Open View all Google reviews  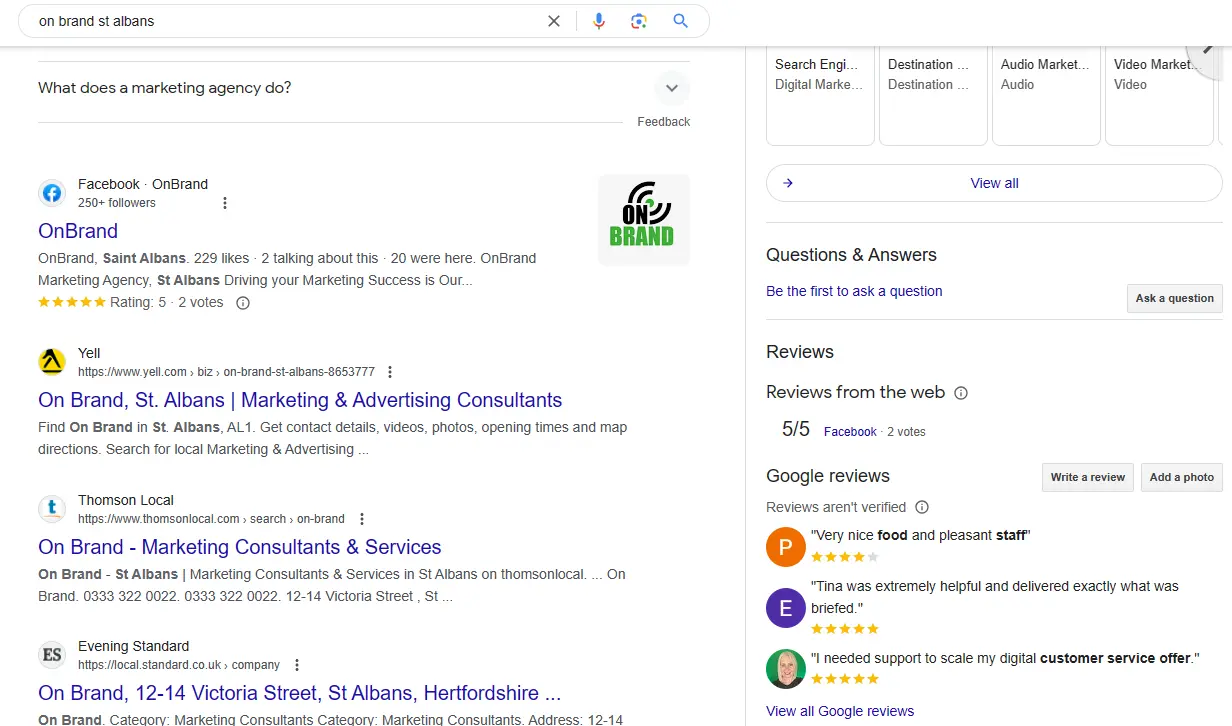[x=840, y=710]
